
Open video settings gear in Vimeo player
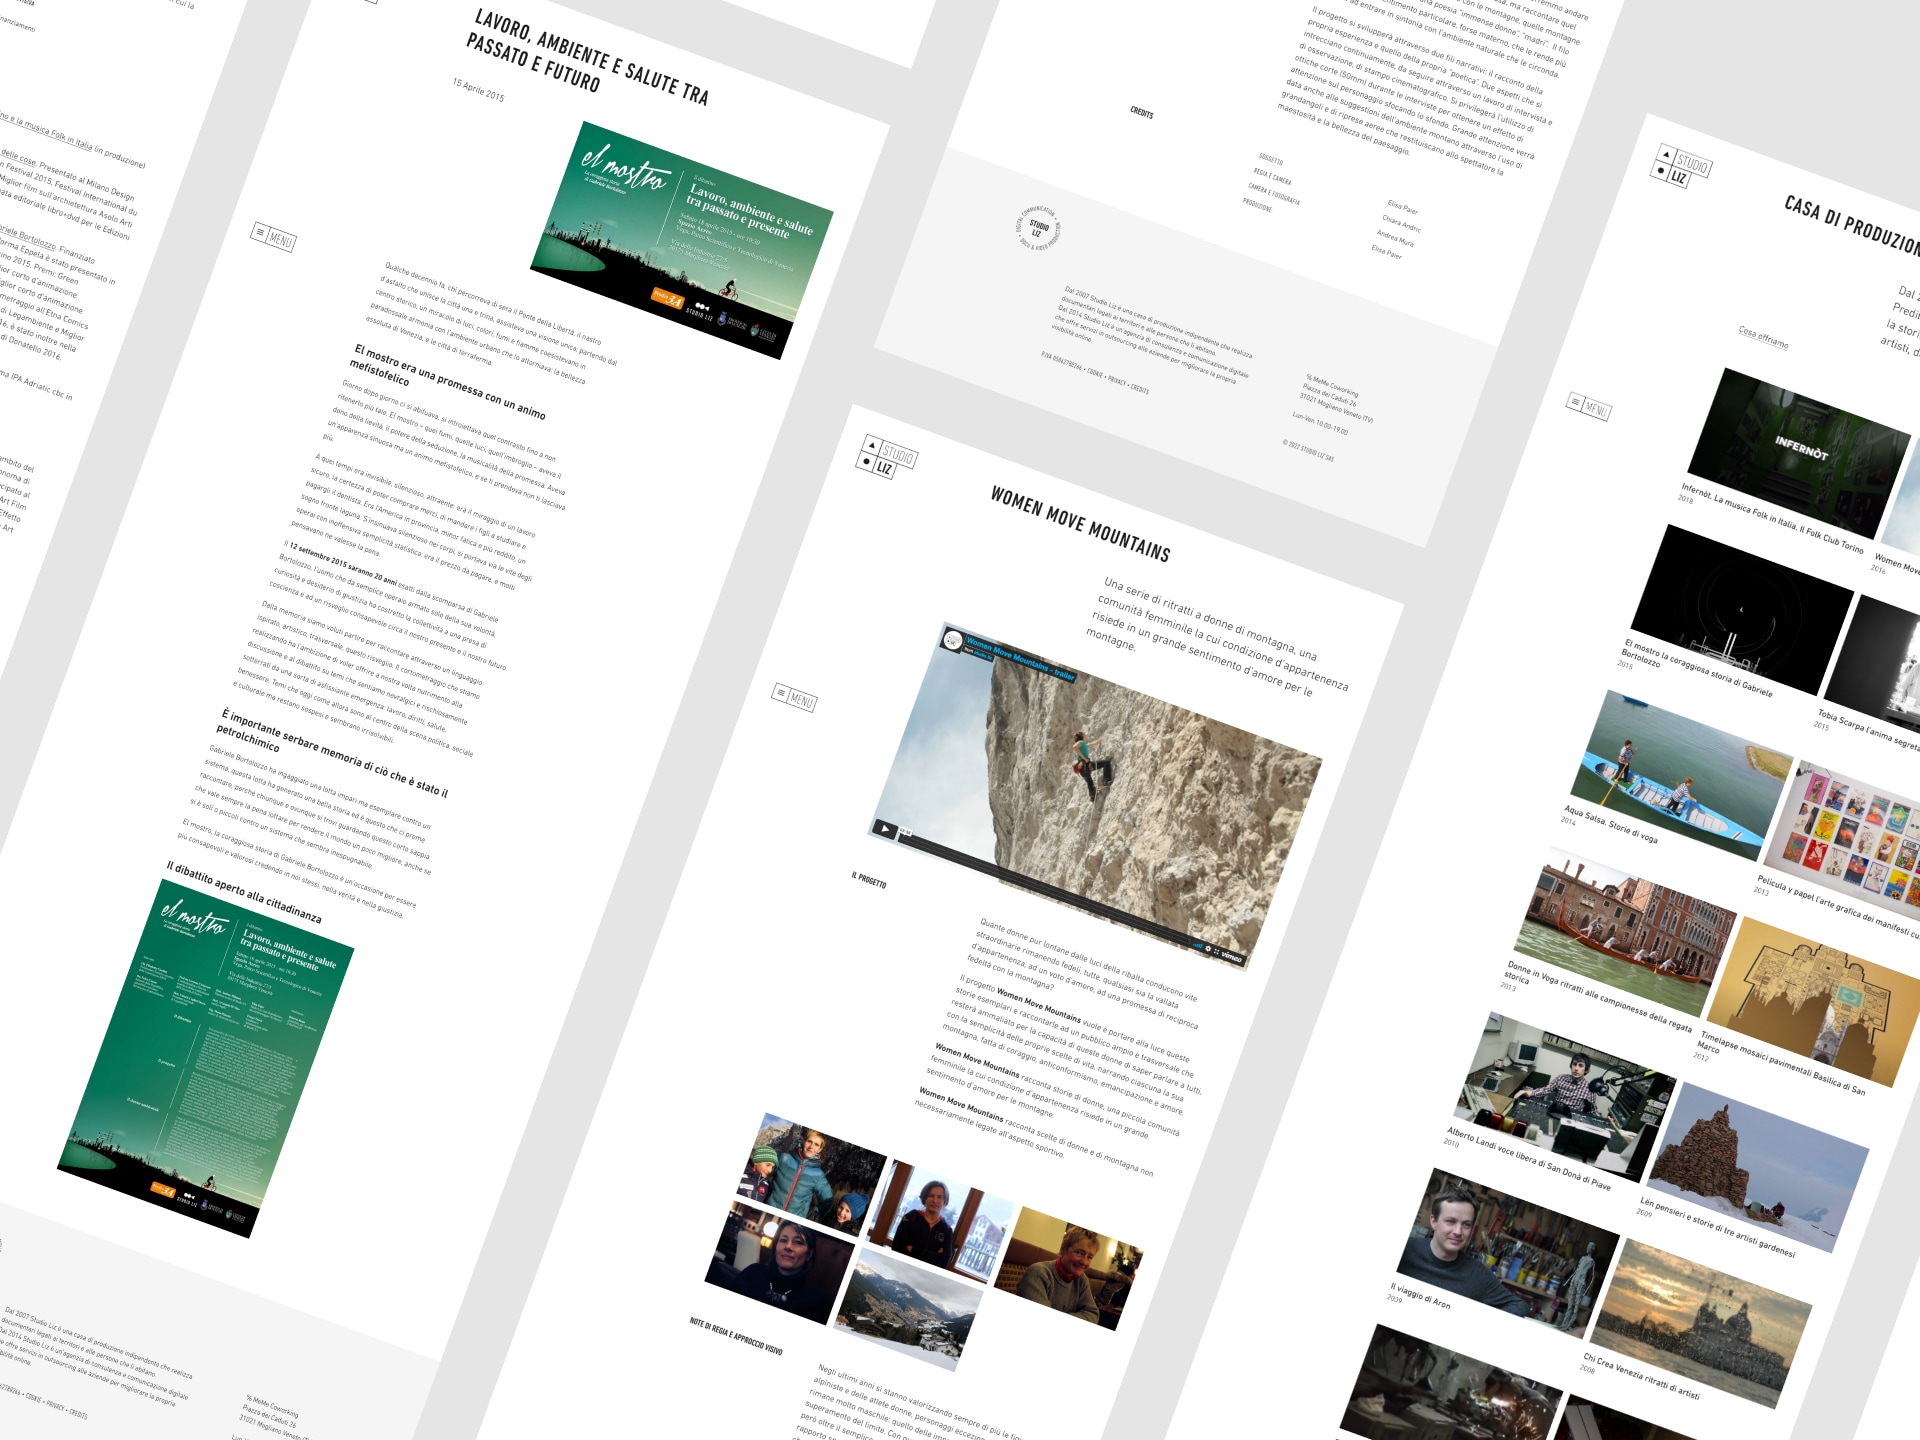tap(1207, 948)
